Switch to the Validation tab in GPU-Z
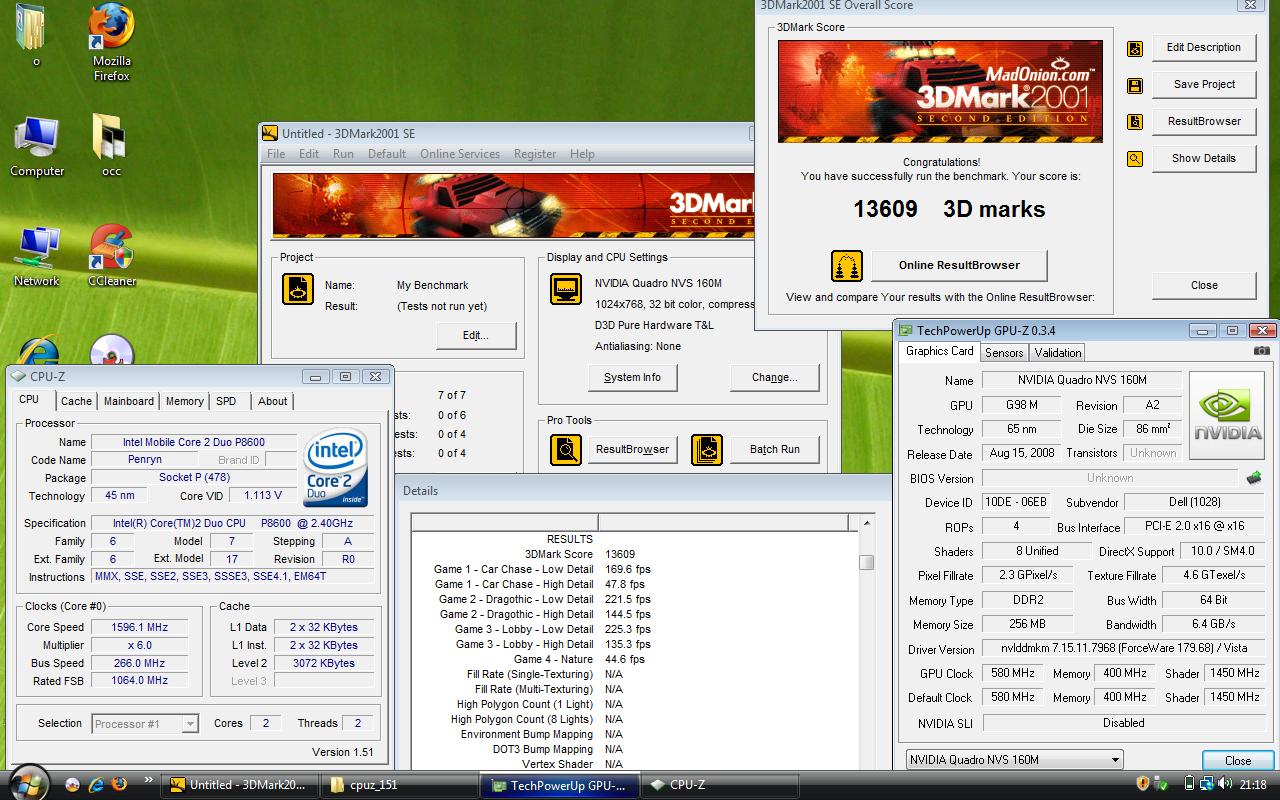This screenshot has height=800, width=1280. click(1058, 353)
